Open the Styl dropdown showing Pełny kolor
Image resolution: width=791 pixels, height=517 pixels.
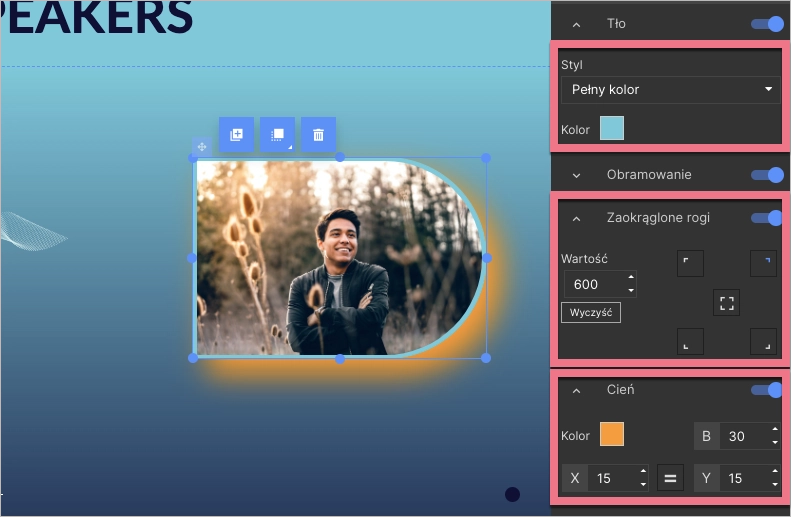pyautogui.click(x=670, y=90)
